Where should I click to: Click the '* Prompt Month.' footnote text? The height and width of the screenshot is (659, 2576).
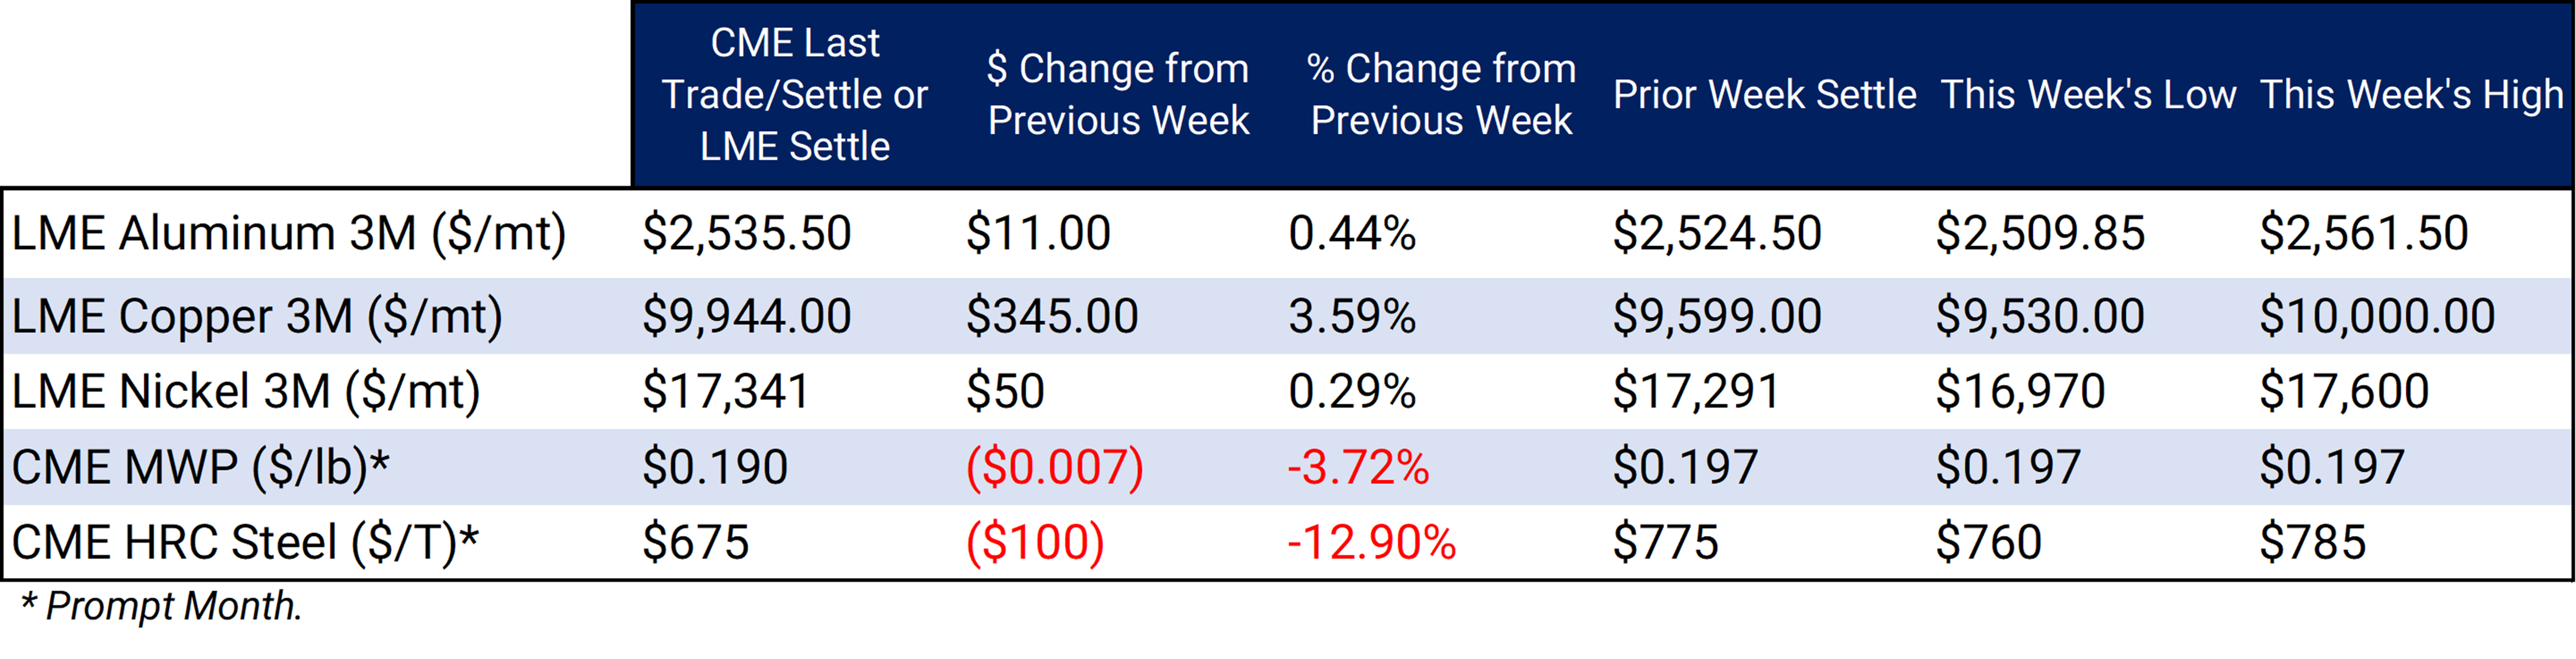coord(161,607)
